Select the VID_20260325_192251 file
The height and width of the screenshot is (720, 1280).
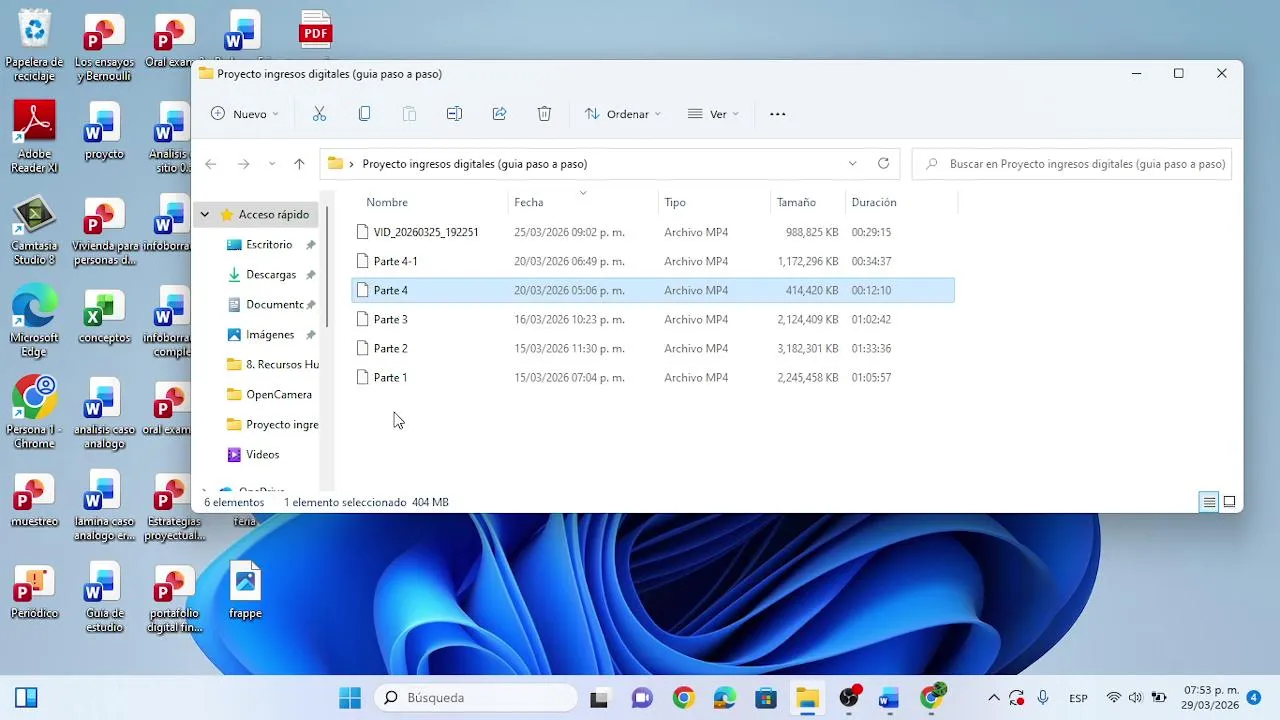click(x=653, y=232)
